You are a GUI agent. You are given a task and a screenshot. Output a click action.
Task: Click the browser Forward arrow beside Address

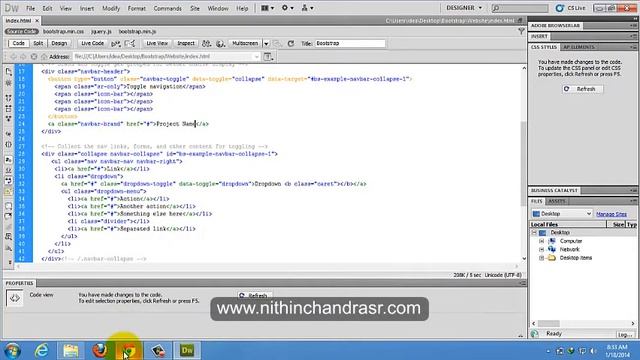(x=23, y=57)
